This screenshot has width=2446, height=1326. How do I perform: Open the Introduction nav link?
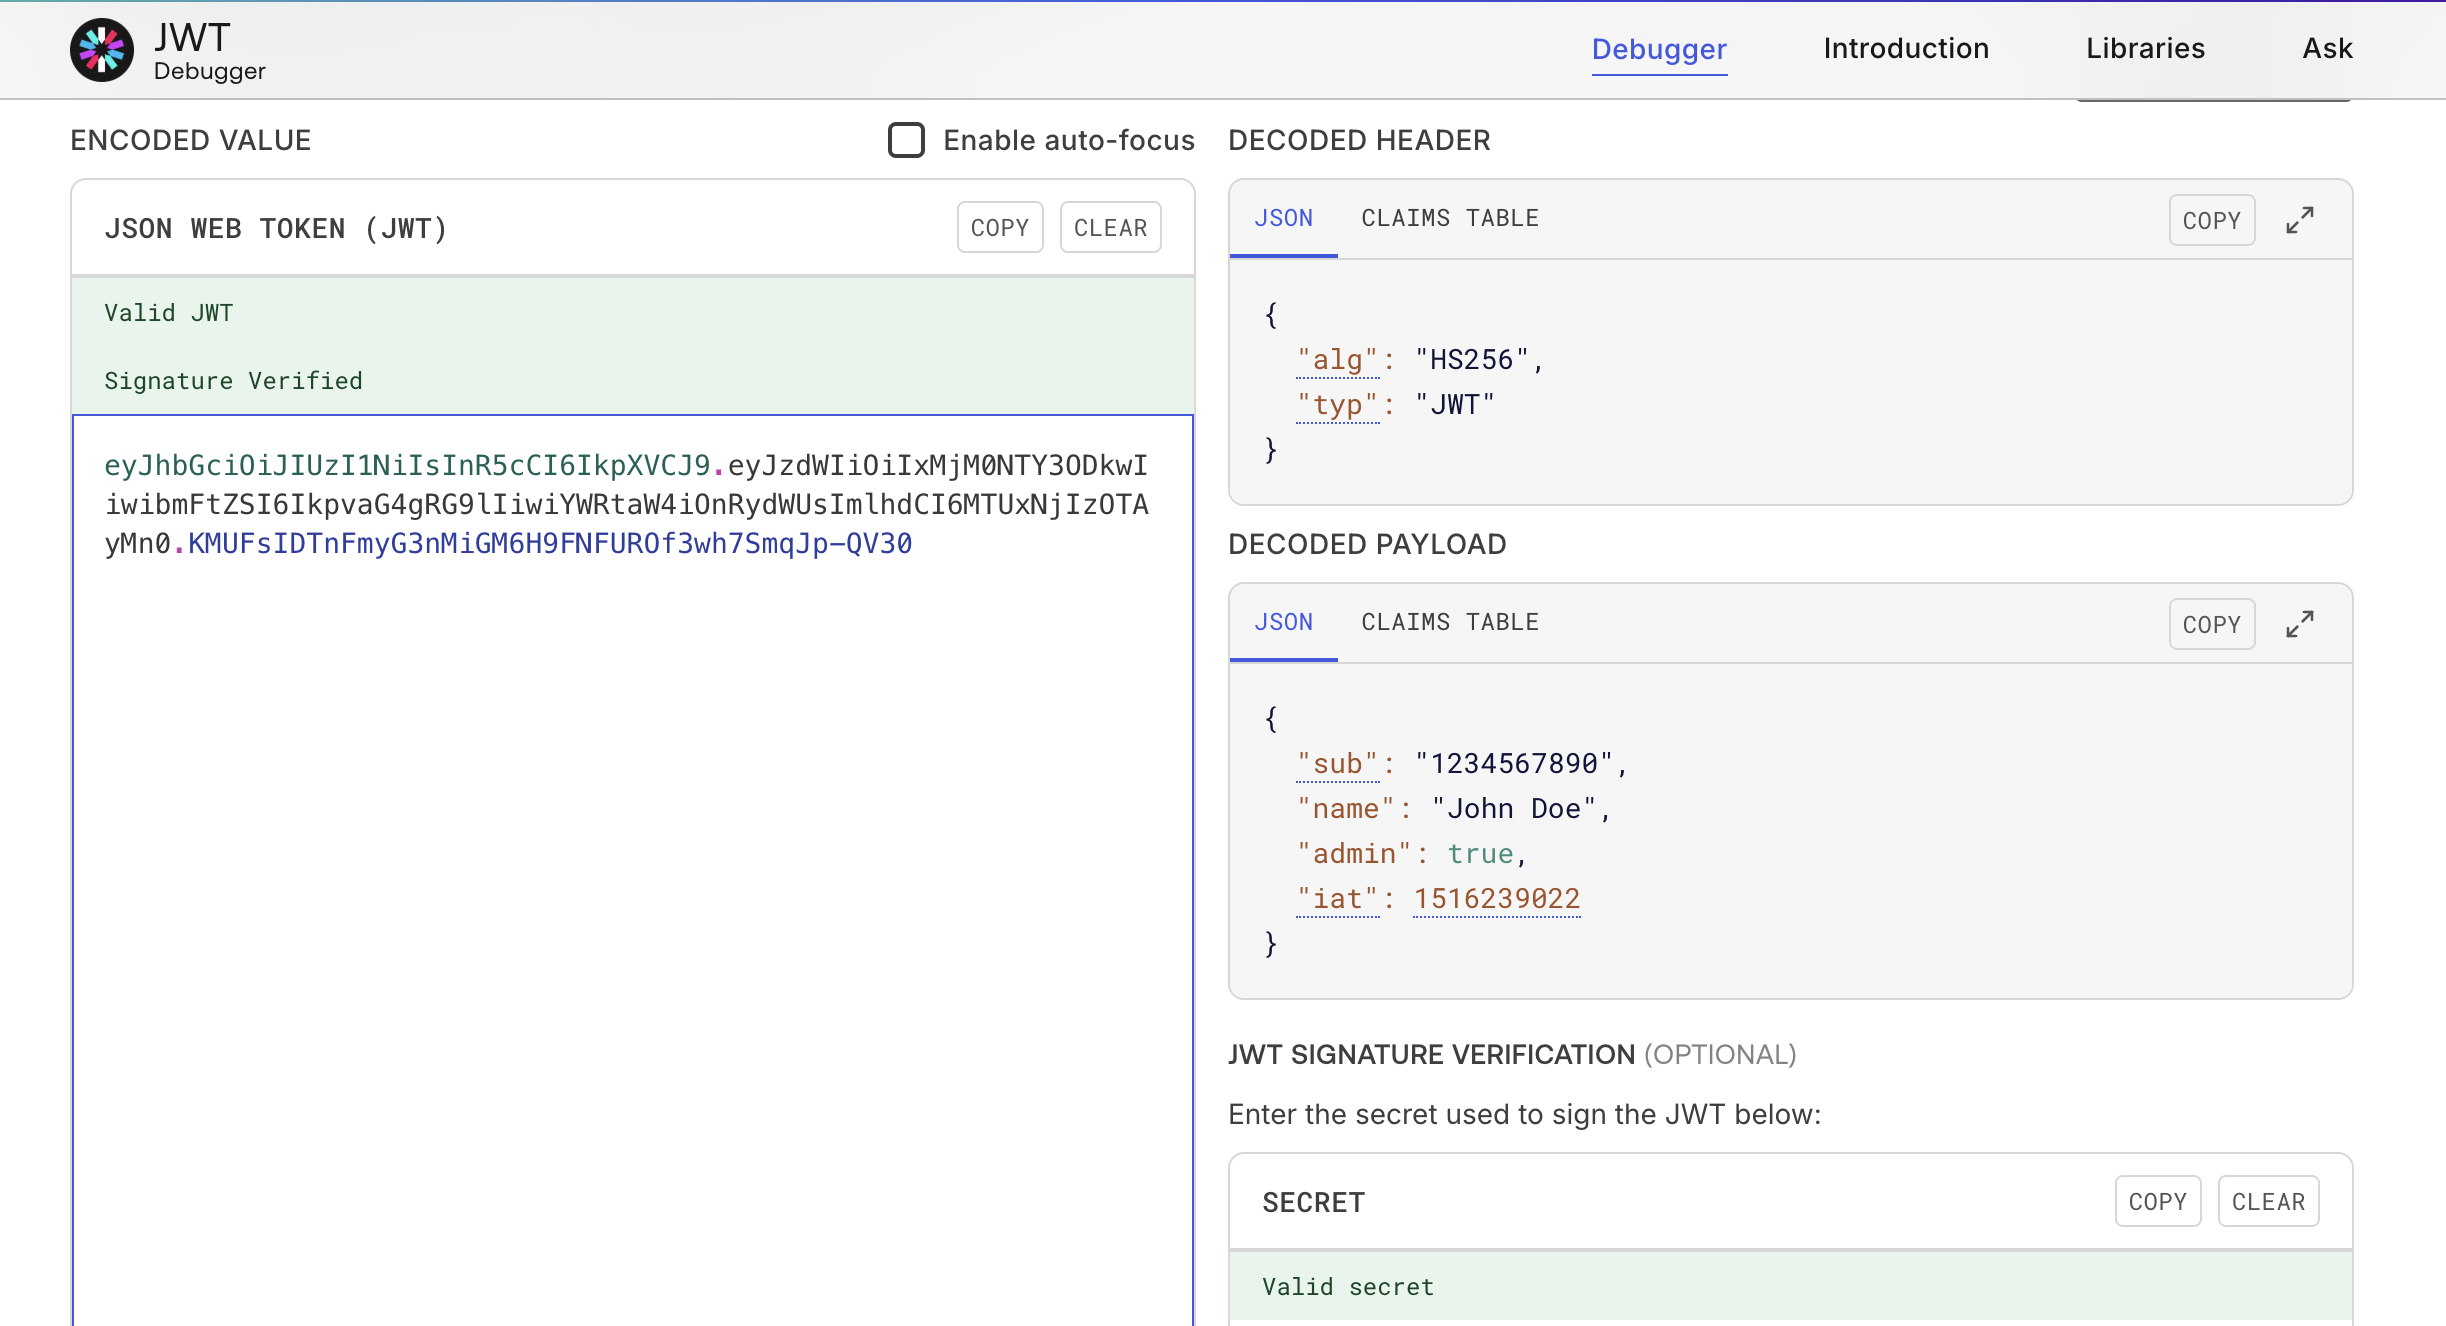(1906, 49)
